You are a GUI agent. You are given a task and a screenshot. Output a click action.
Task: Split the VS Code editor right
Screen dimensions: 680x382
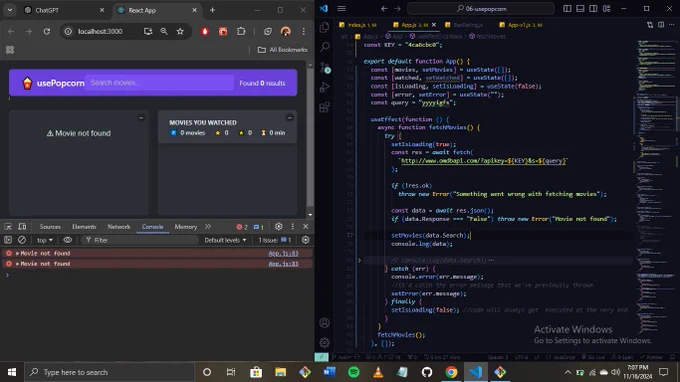[x=661, y=25]
